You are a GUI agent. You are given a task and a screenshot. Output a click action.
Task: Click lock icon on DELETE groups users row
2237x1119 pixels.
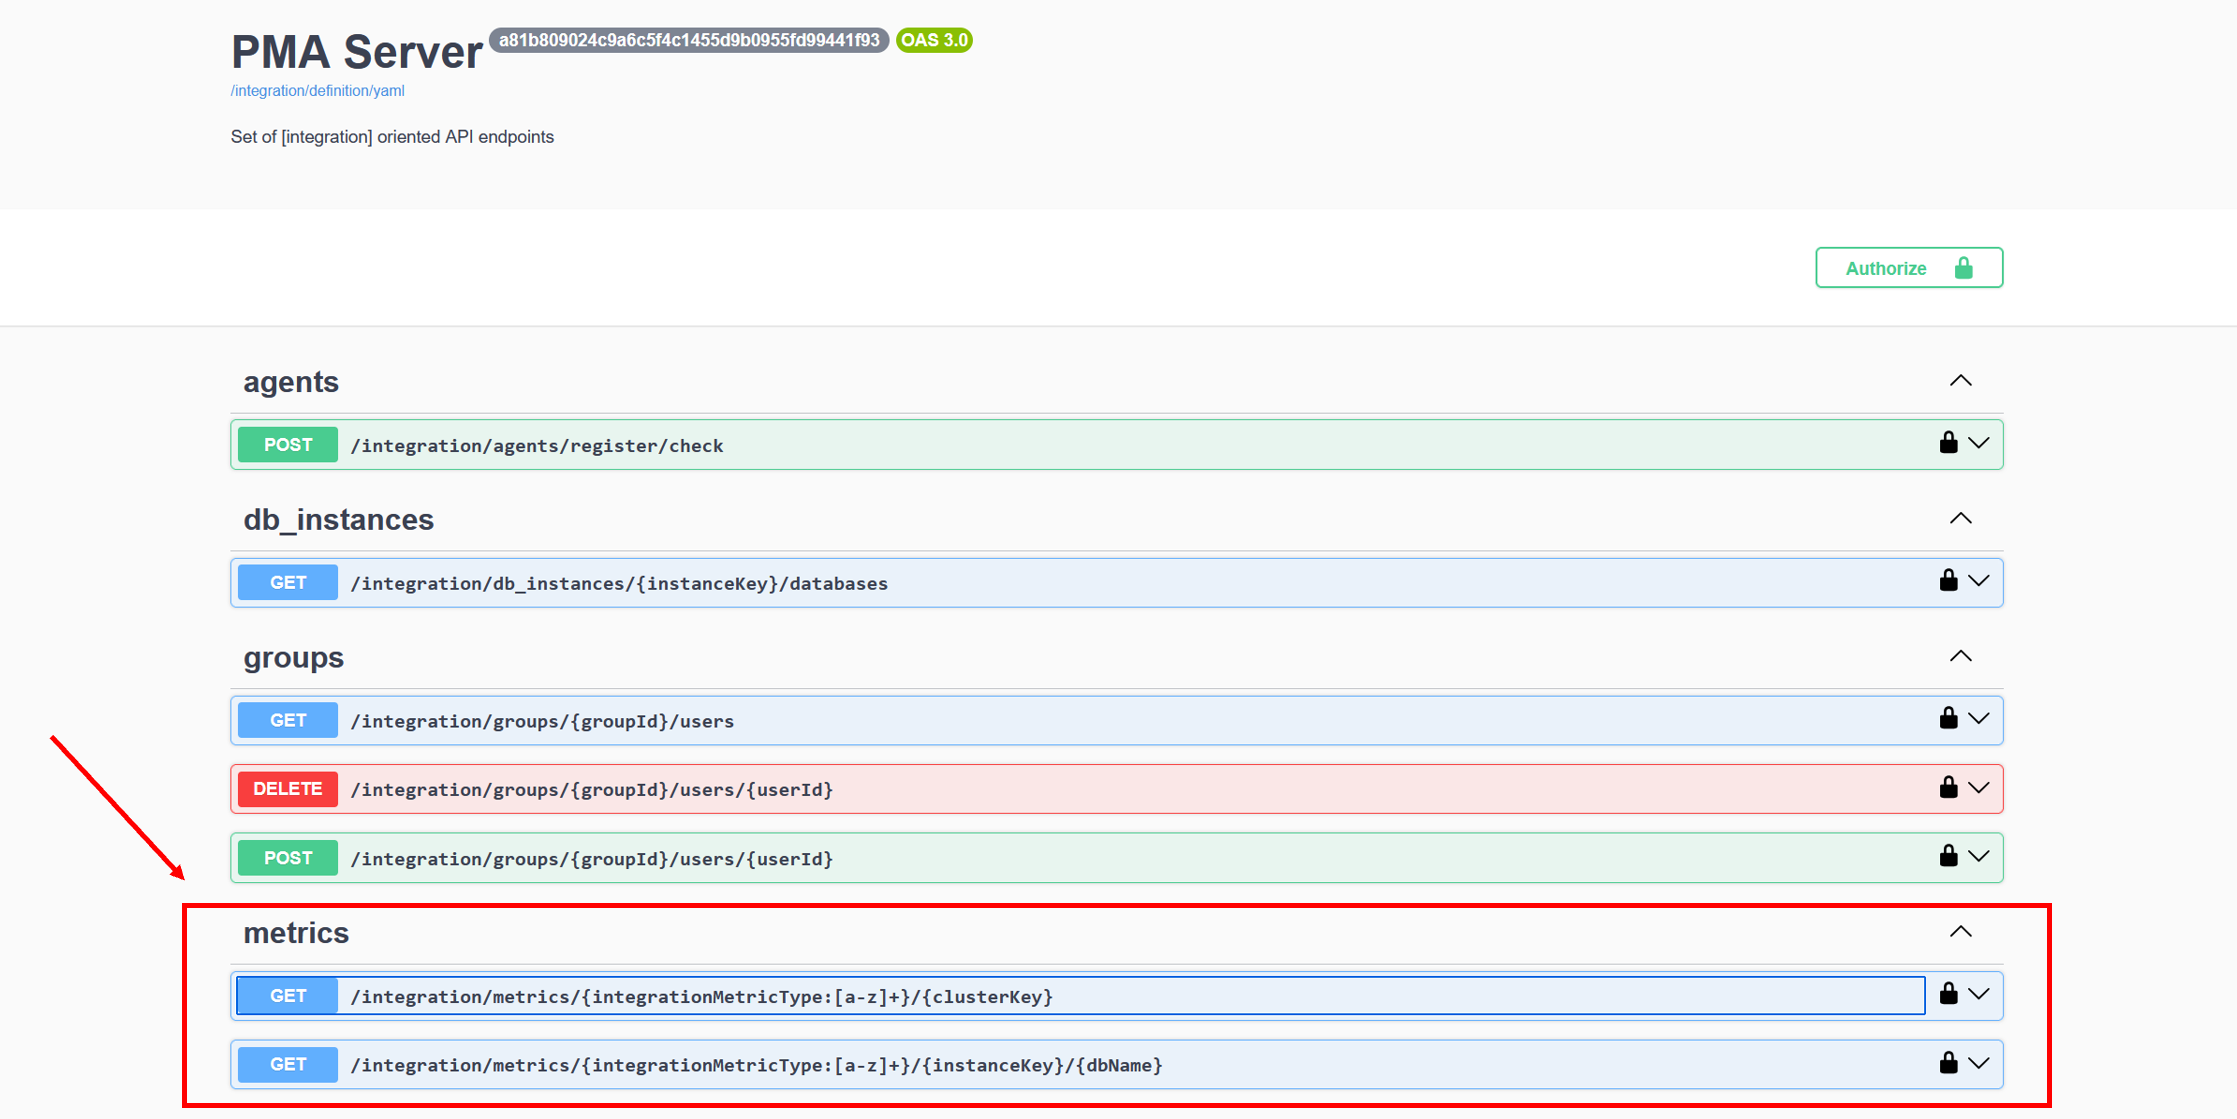pos(1948,788)
